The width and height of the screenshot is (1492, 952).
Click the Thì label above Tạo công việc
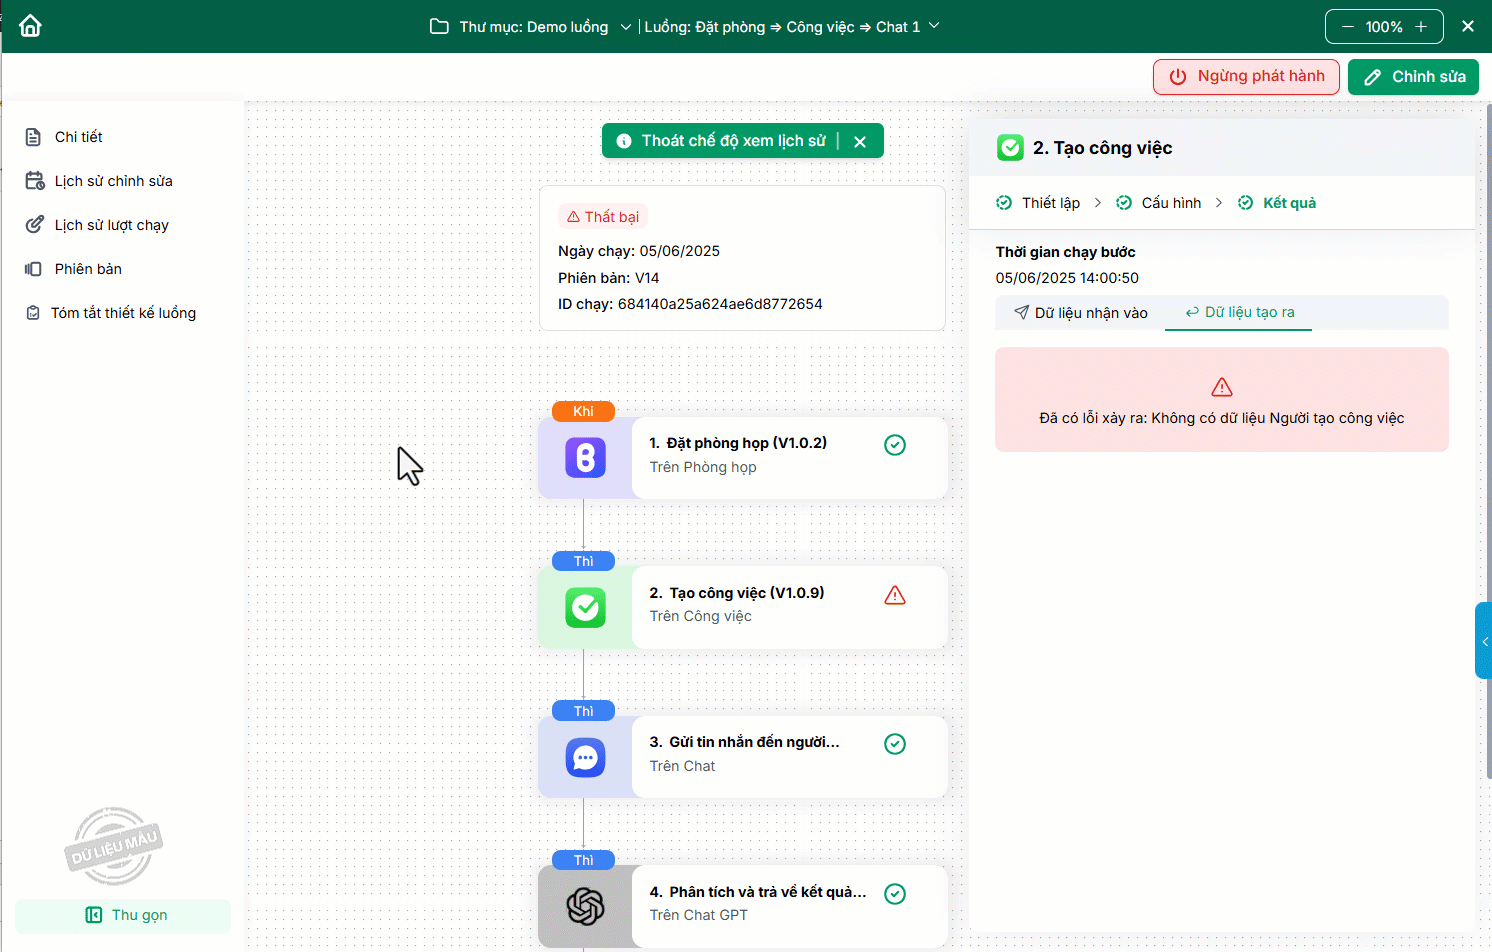tap(583, 561)
